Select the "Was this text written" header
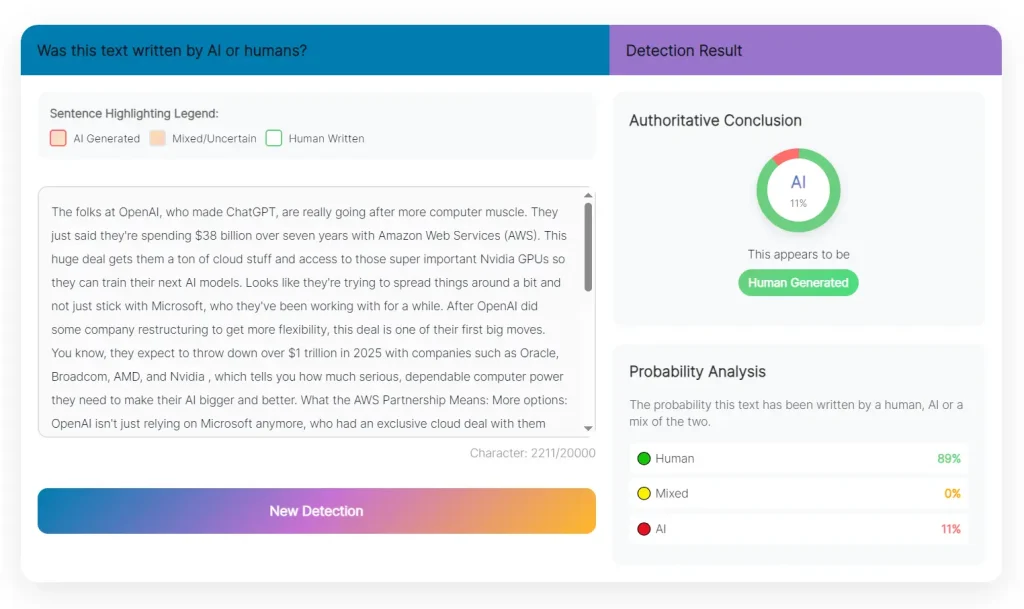 (x=314, y=50)
